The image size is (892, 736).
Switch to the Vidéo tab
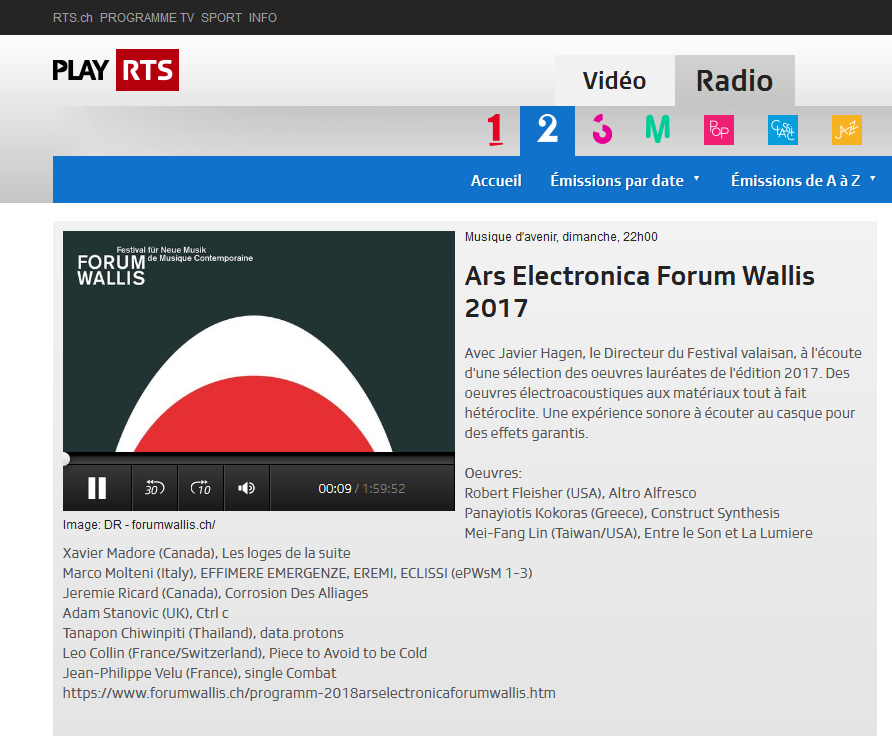tap(614, 81)
